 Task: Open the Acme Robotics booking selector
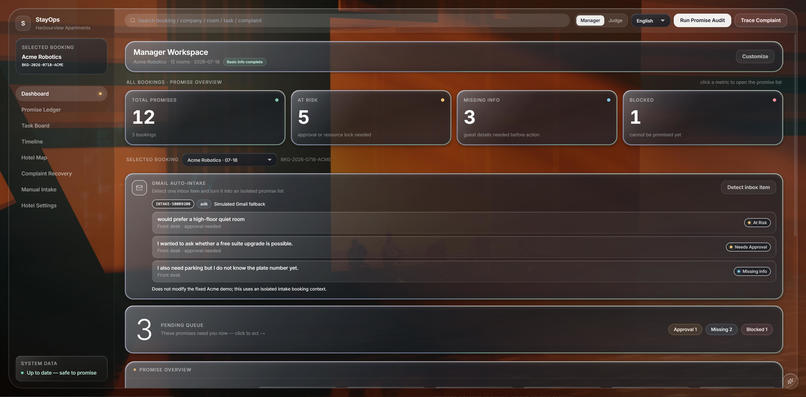click(x=229, y=160)
